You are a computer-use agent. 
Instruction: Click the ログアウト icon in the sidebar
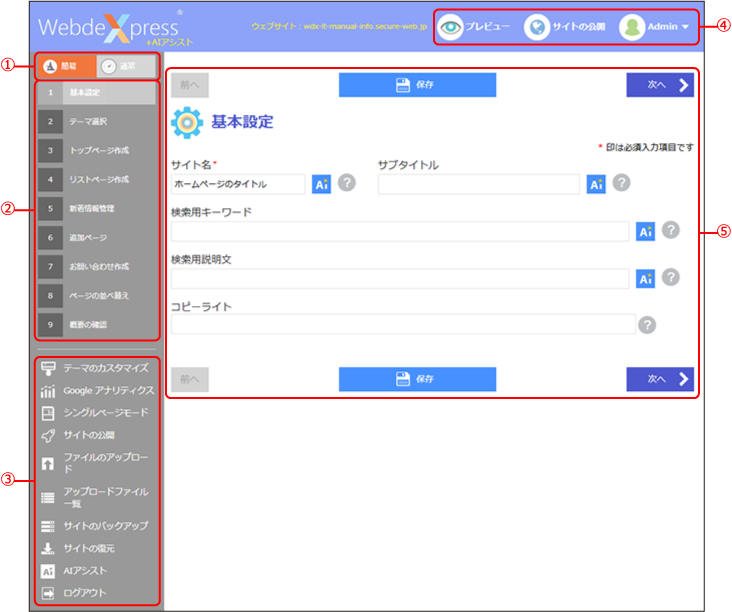(x=47, y=593)
